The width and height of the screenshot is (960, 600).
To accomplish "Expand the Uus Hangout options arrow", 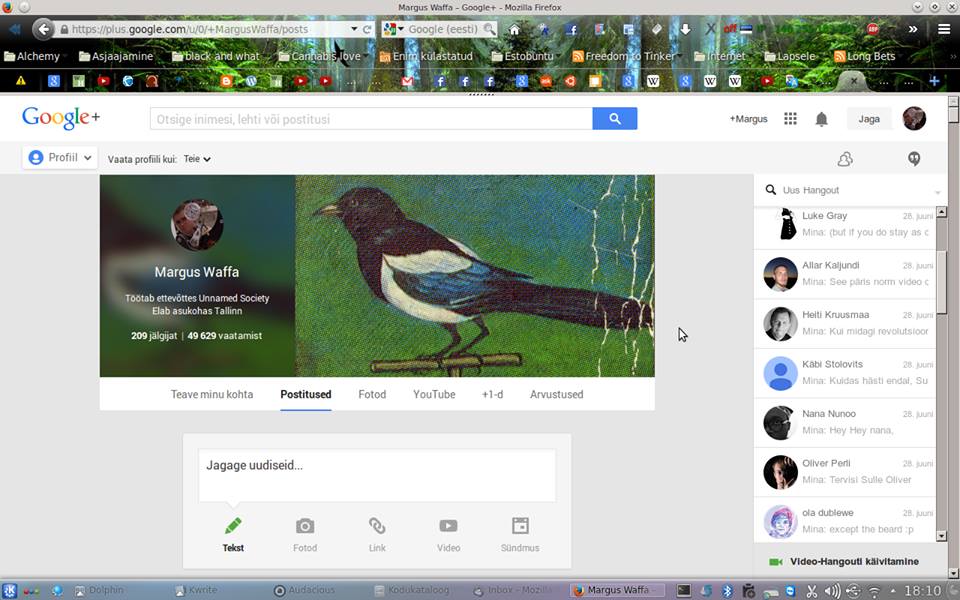I will coord(937,192).
